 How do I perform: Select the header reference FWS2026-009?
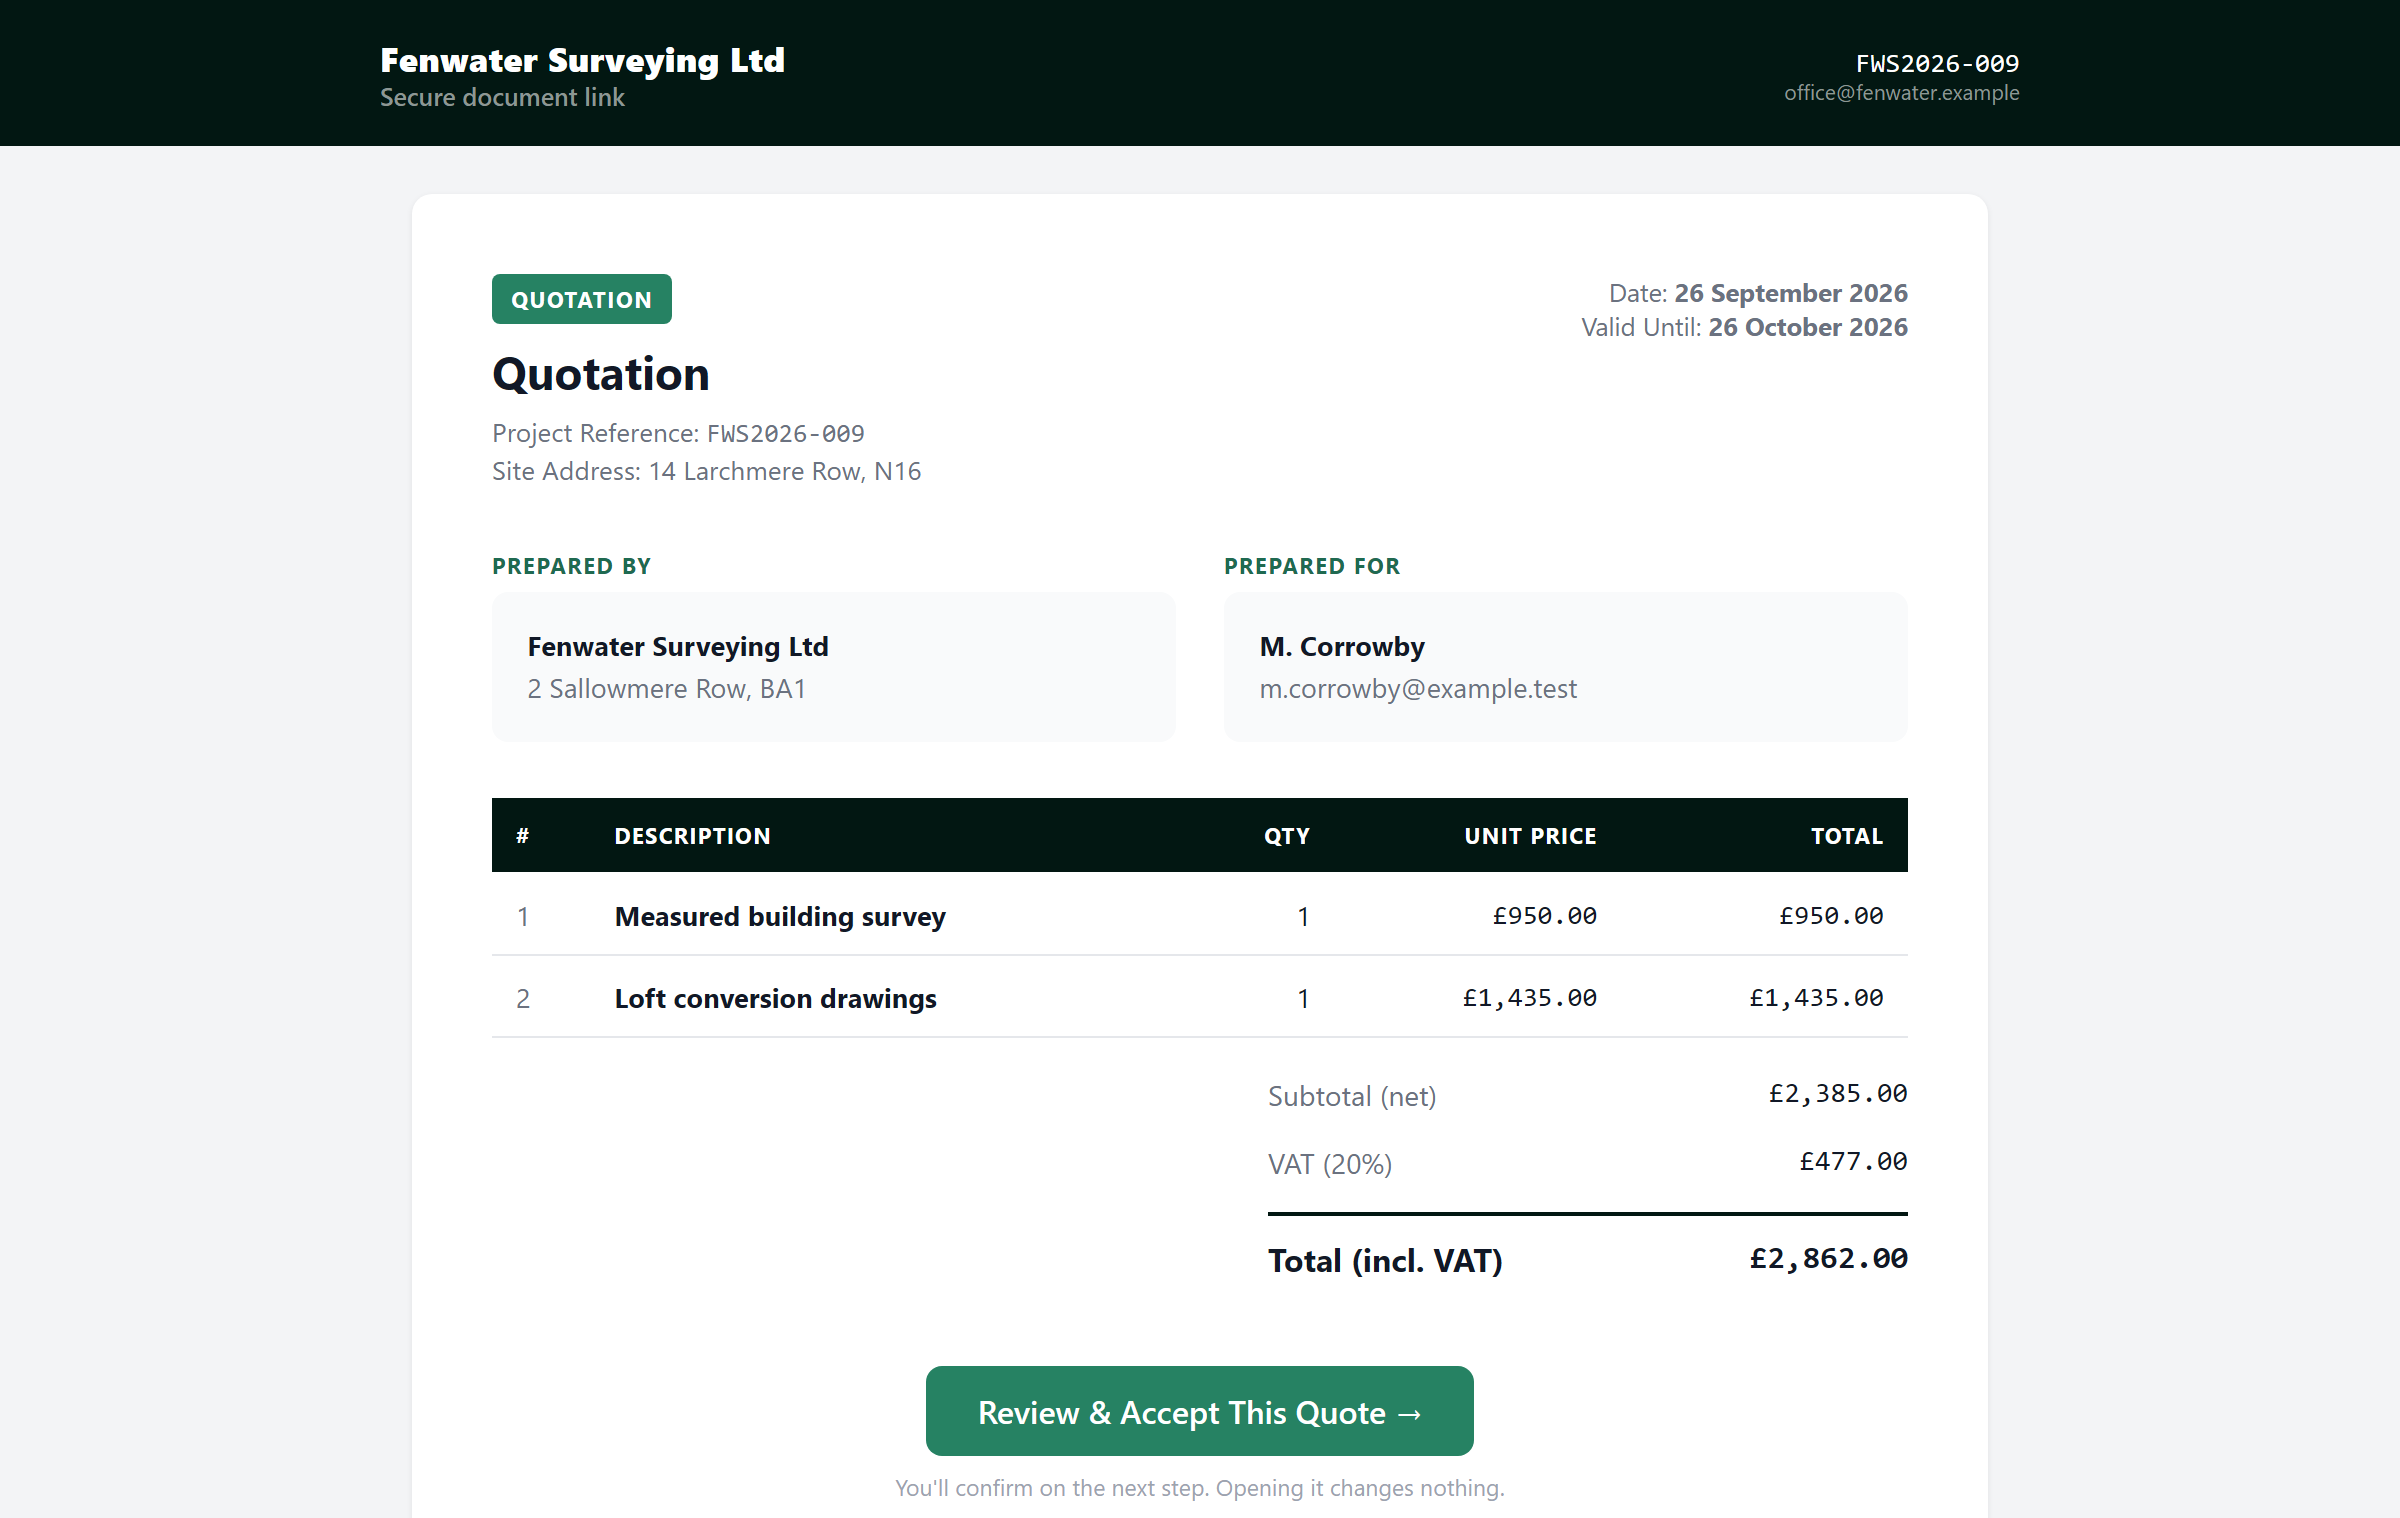pyautogui.click(x=1937, y=63)
